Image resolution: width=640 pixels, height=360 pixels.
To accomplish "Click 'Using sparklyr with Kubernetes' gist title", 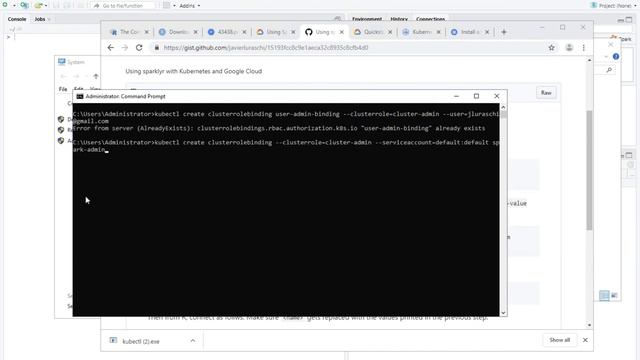I will click(x=193, y=71).
